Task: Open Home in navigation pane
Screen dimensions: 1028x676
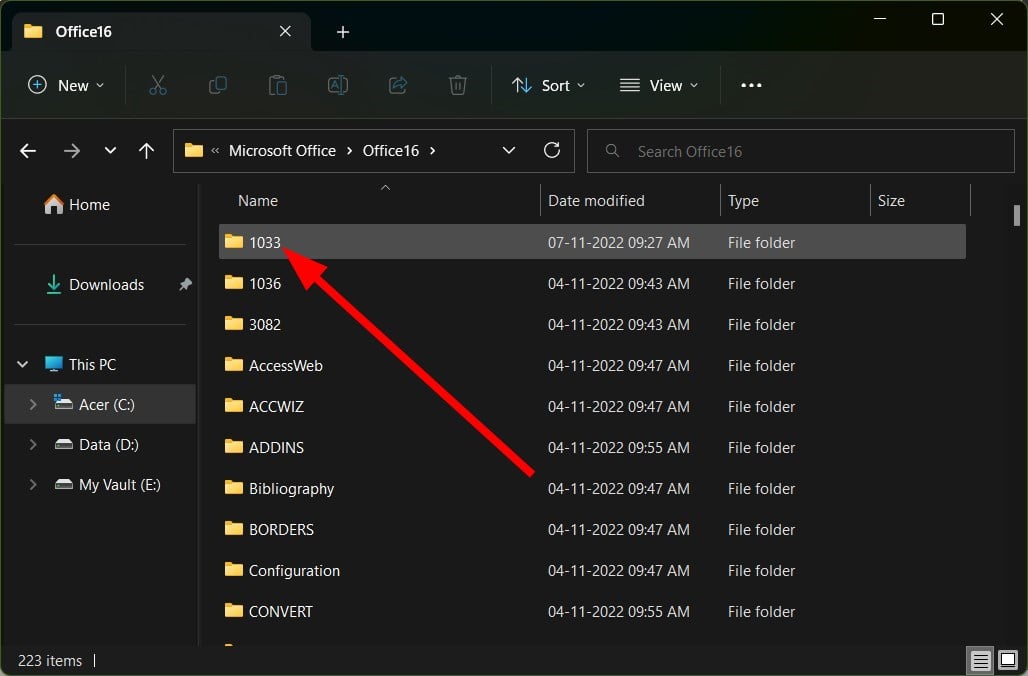Action: 77,205
